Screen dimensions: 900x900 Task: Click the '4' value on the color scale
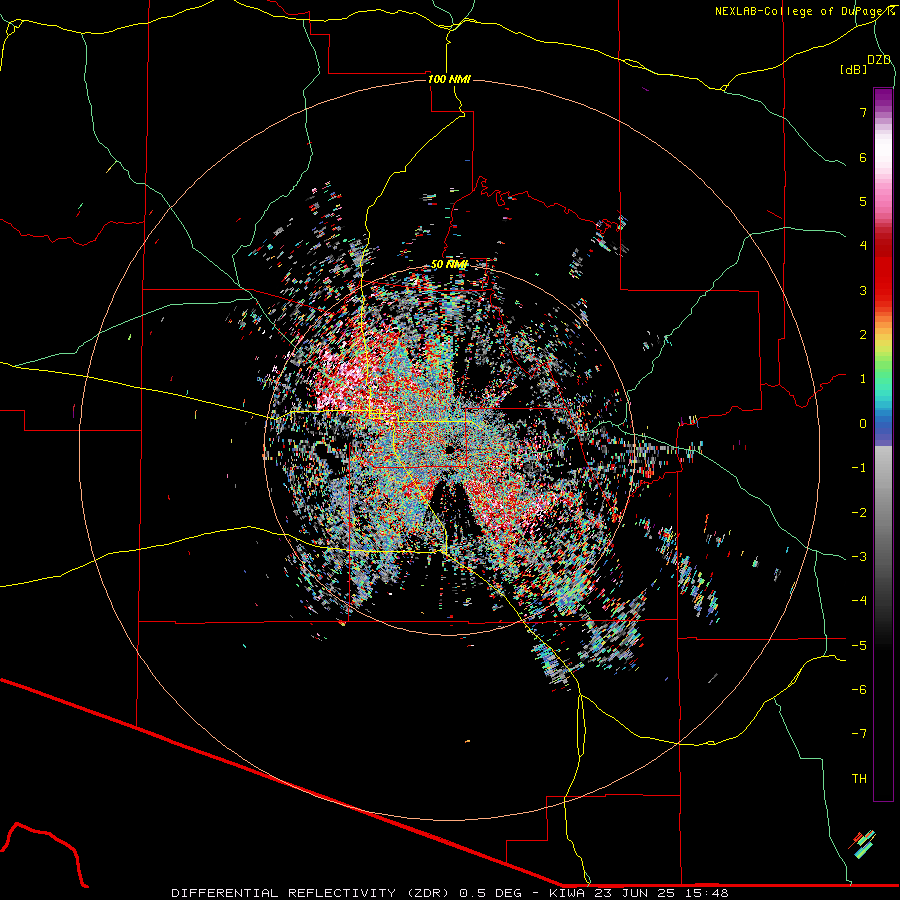(x=863, y=246)
